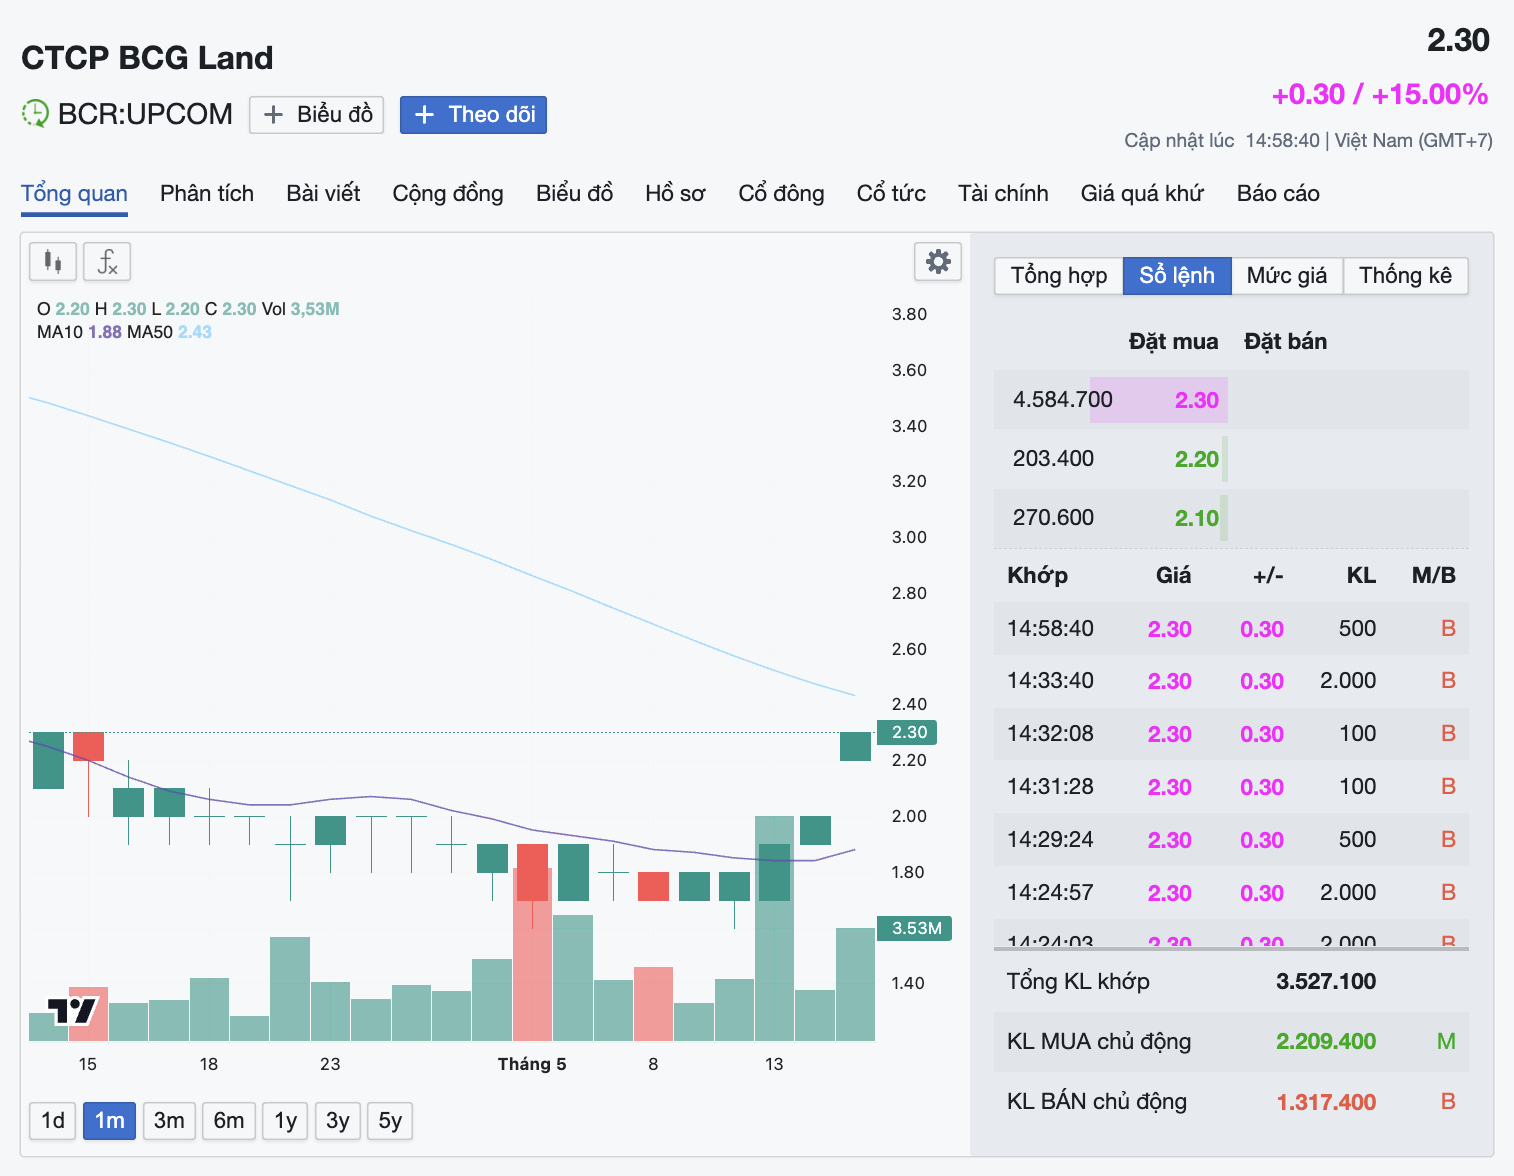Click total matched volume 3.527.100
The width and height of the screenshot is (1514, 1176).
point(1326,982)
